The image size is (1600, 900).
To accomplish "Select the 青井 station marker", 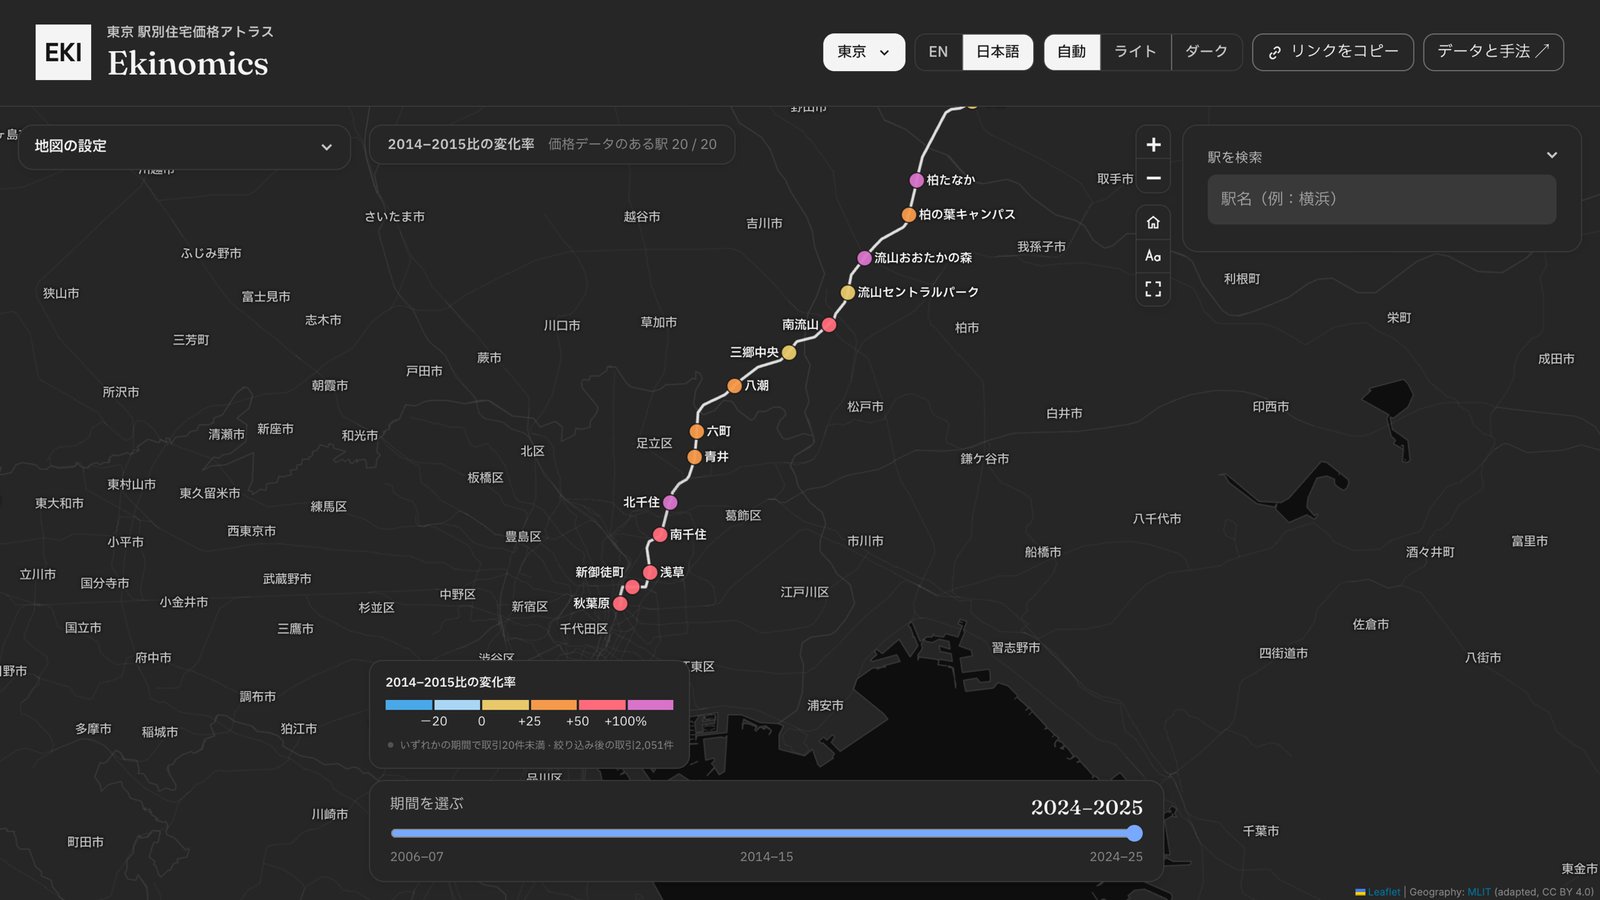I will 694,457.
